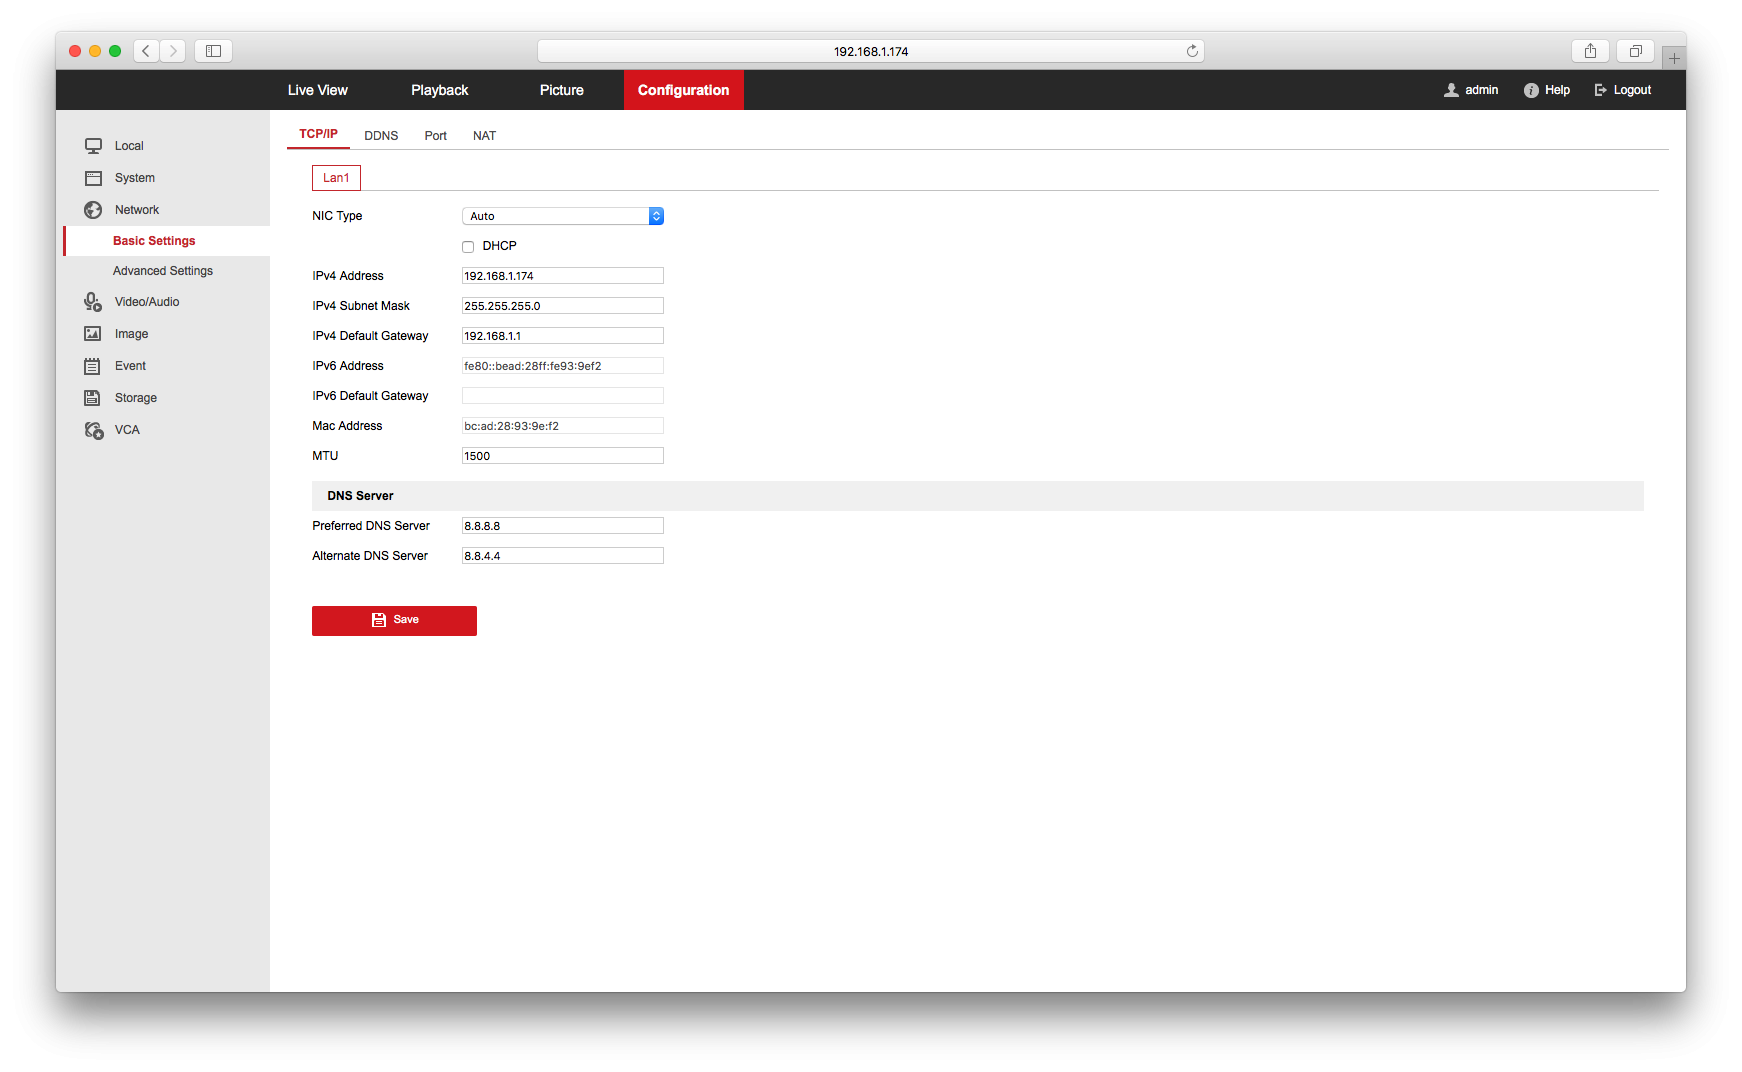
Task: Click the Network globe icon
Action: click(93, 210)
